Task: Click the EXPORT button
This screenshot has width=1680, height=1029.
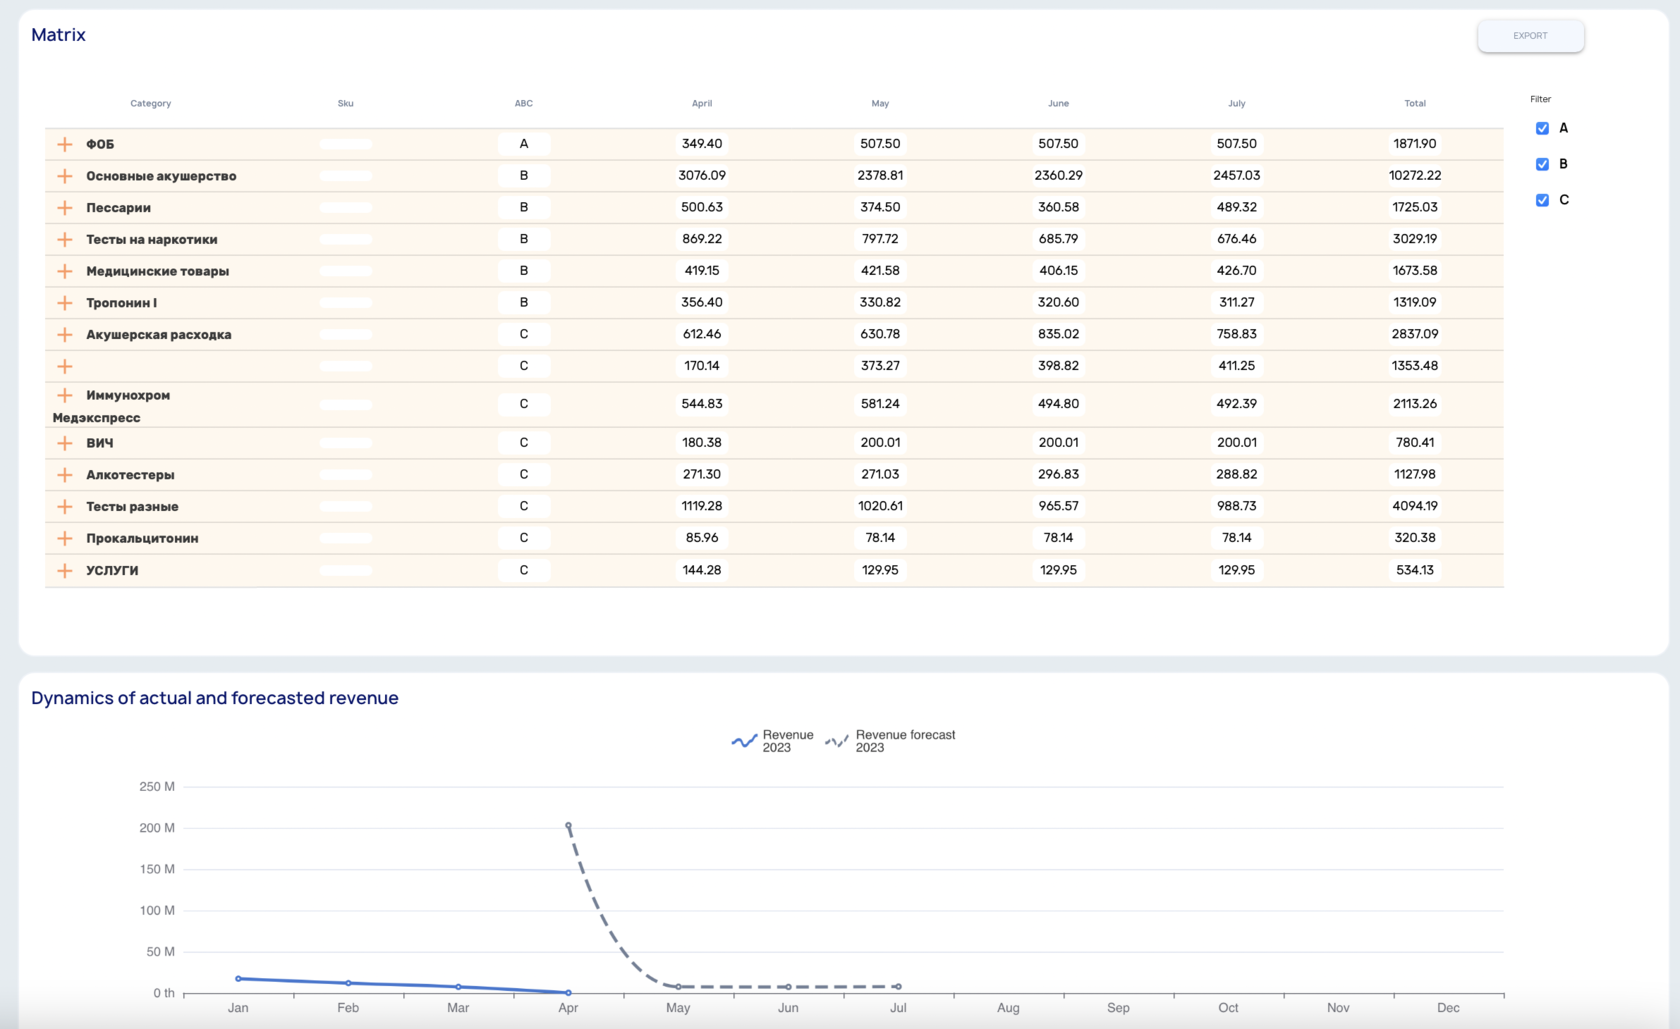Action: point(1530,36)
